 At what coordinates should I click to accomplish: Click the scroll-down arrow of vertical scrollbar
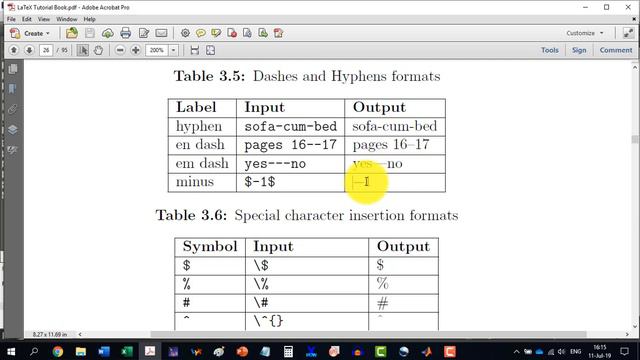[x=635, y=326]
